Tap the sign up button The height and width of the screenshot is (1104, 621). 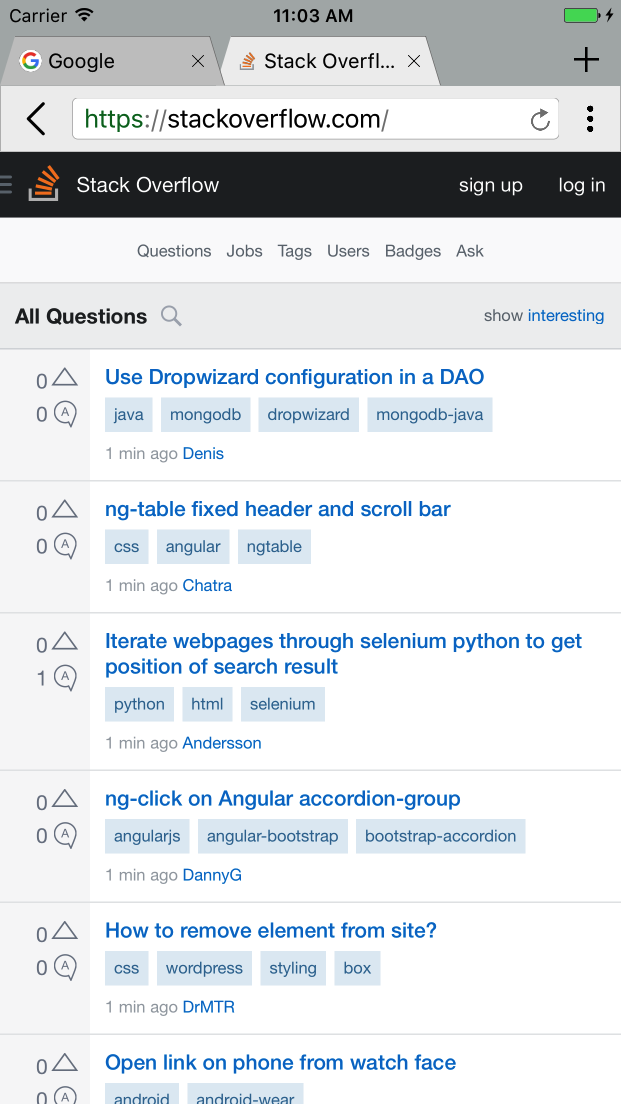tap(490, 185)
